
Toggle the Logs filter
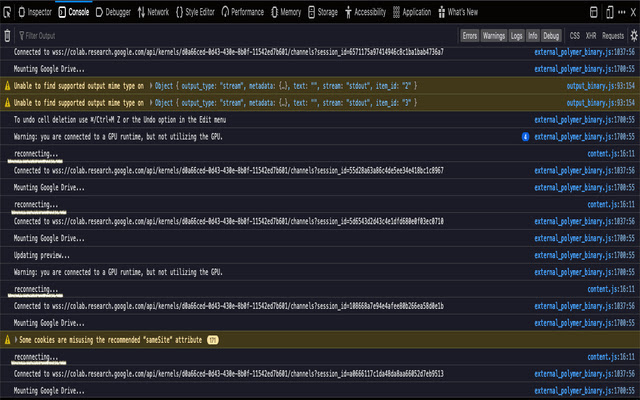516,36
